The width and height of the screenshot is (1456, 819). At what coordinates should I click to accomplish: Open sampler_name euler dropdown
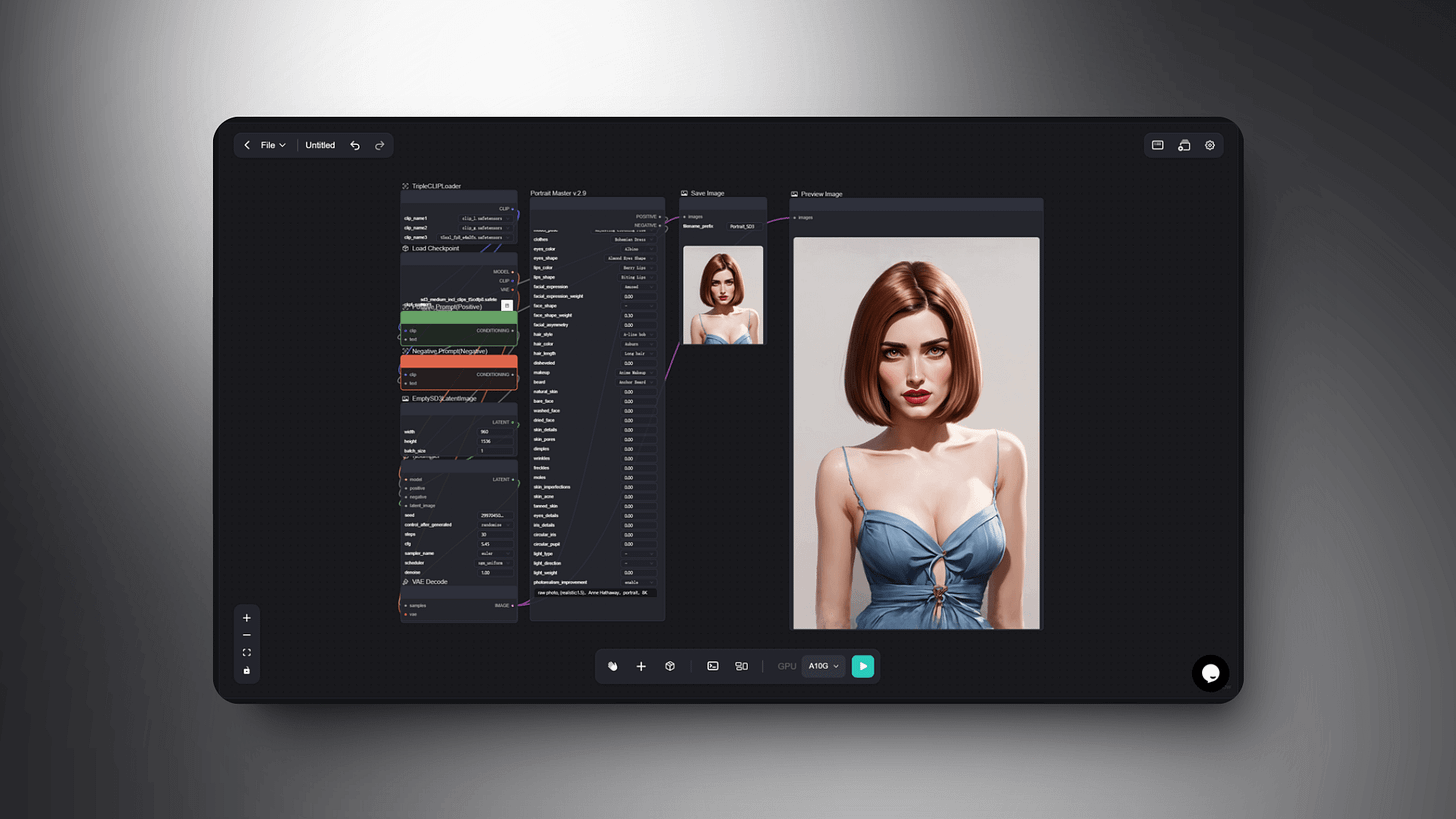tap(496, 553)
